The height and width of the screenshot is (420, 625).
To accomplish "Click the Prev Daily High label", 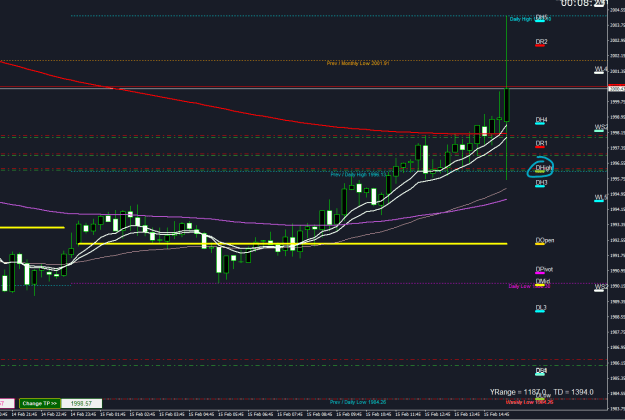I will tap(358, 175).
